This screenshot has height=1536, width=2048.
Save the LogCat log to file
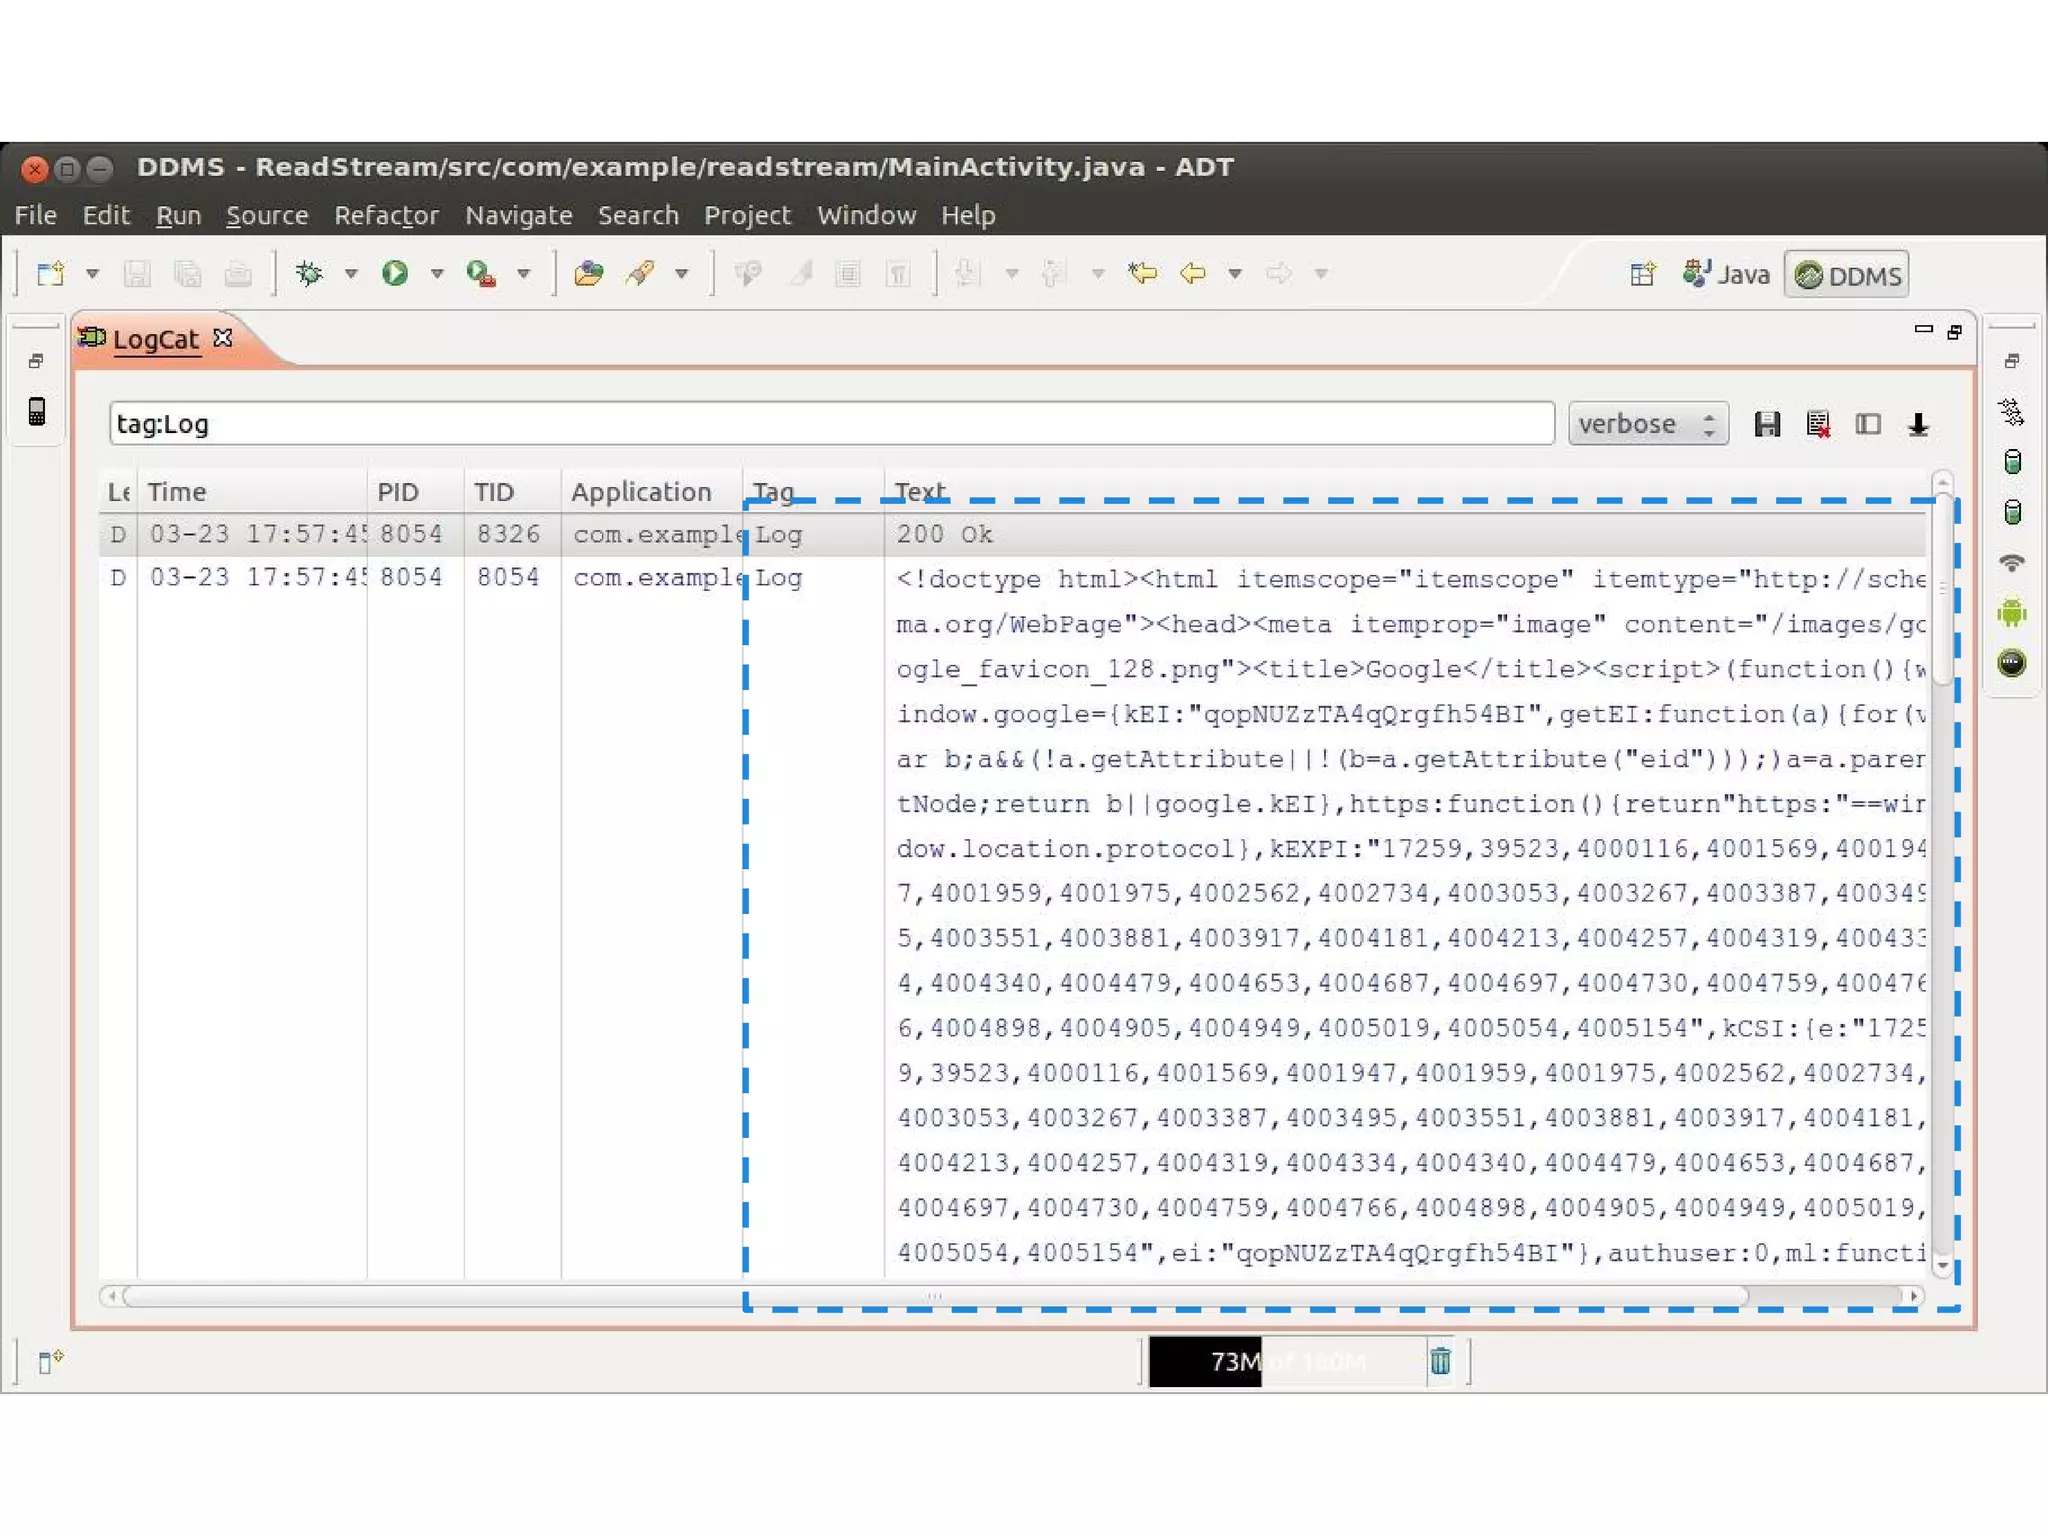pos(1767,424)
